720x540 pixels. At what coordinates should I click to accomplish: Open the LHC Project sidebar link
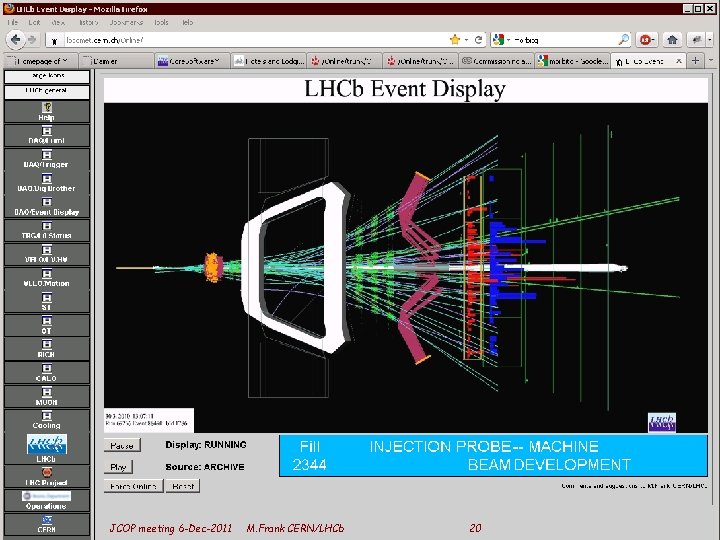coord(47,477)
